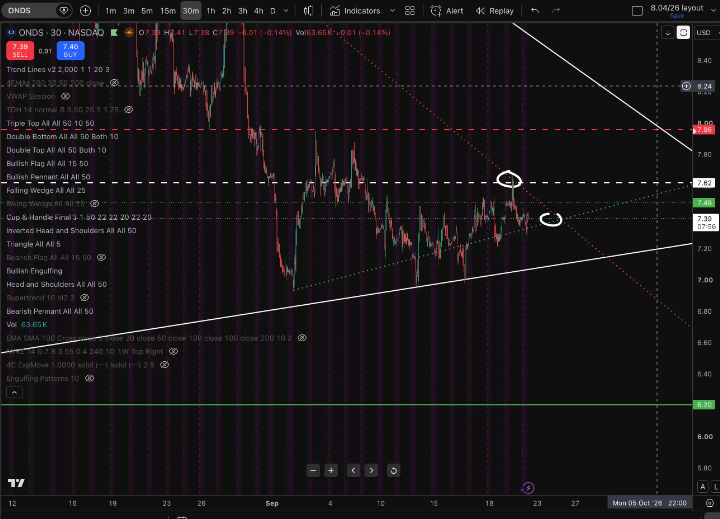Move the chart right with arrow button
The image size is (720, 519).
tap(371, 470)
